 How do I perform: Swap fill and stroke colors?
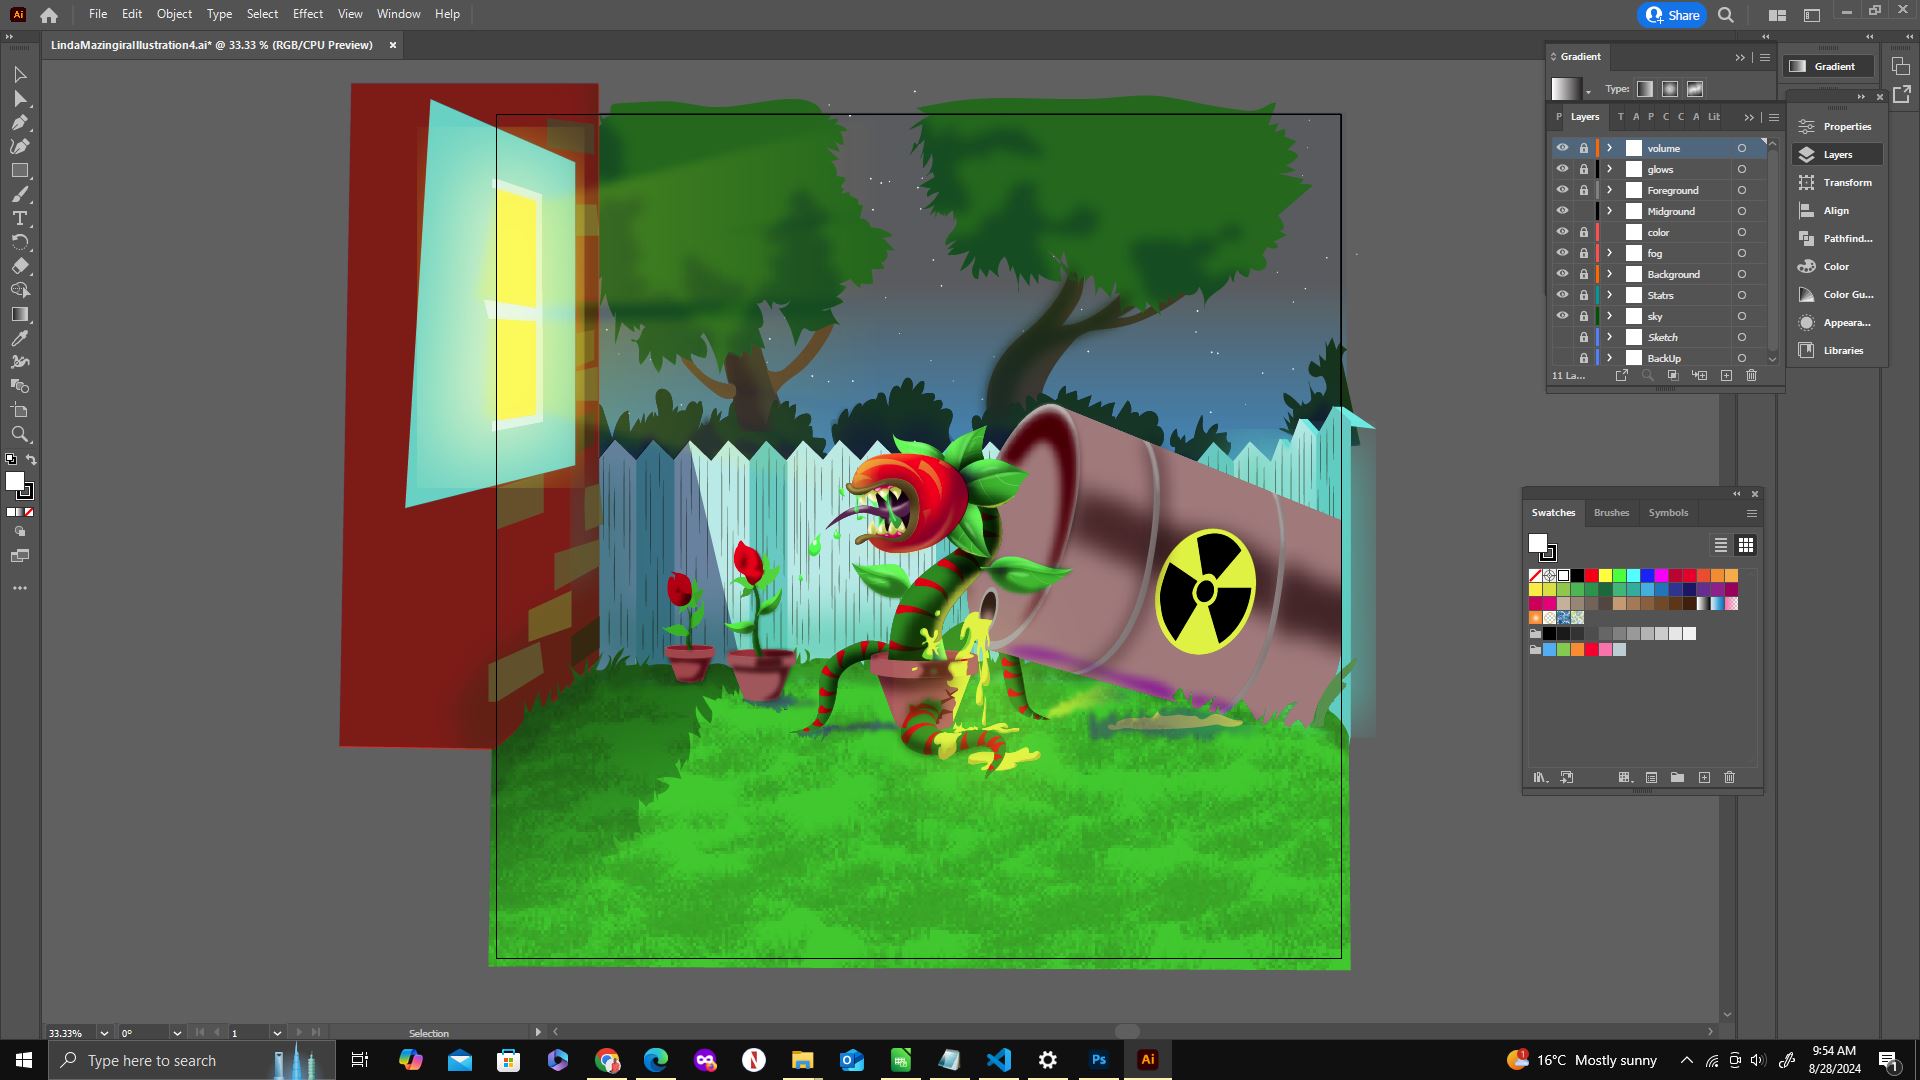coord(31,460)
